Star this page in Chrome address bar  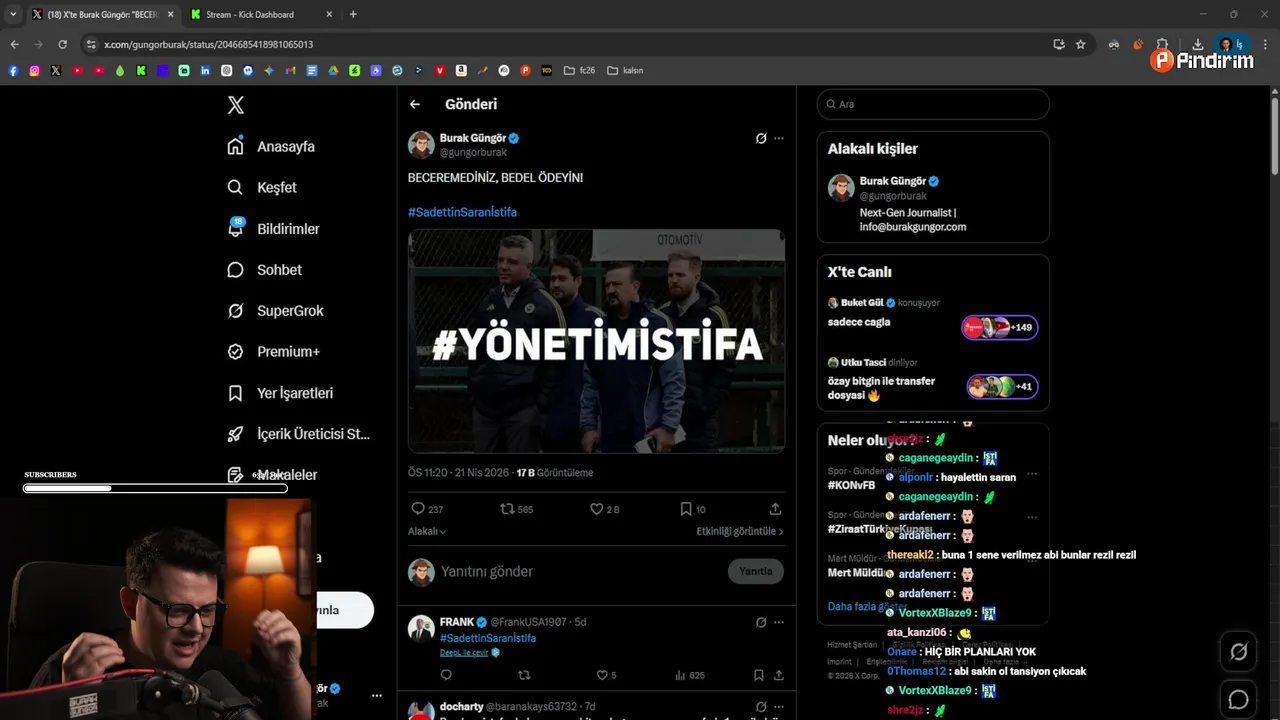point(1081,44)
